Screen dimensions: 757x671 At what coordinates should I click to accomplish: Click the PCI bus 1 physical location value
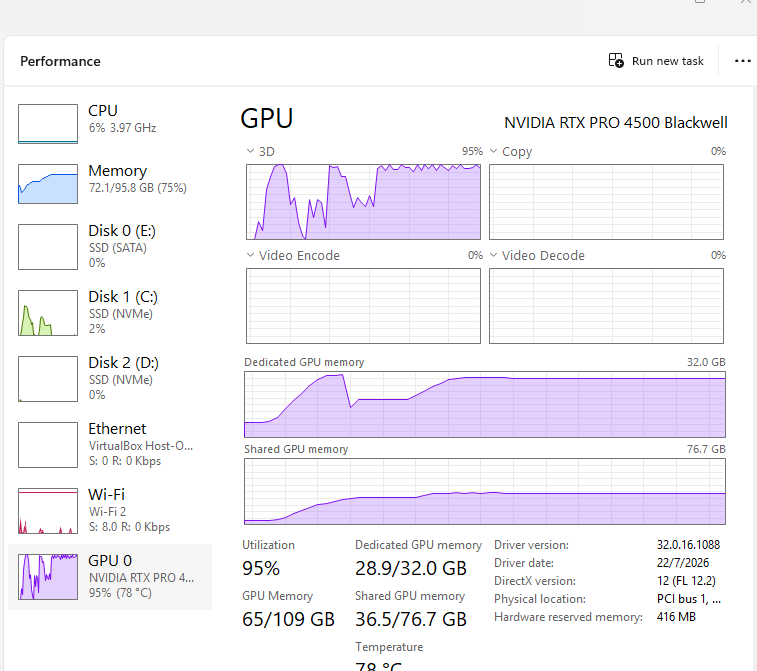pos(688,599)
